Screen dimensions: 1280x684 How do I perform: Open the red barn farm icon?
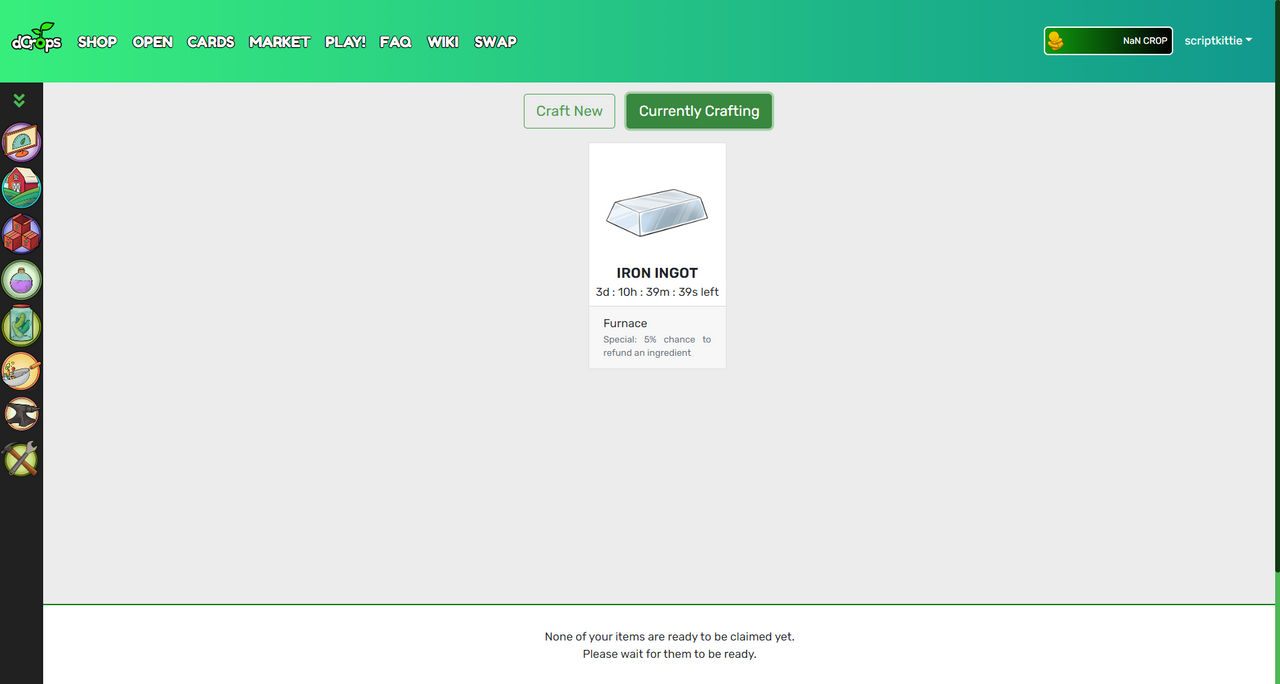(x=21, y=188)
